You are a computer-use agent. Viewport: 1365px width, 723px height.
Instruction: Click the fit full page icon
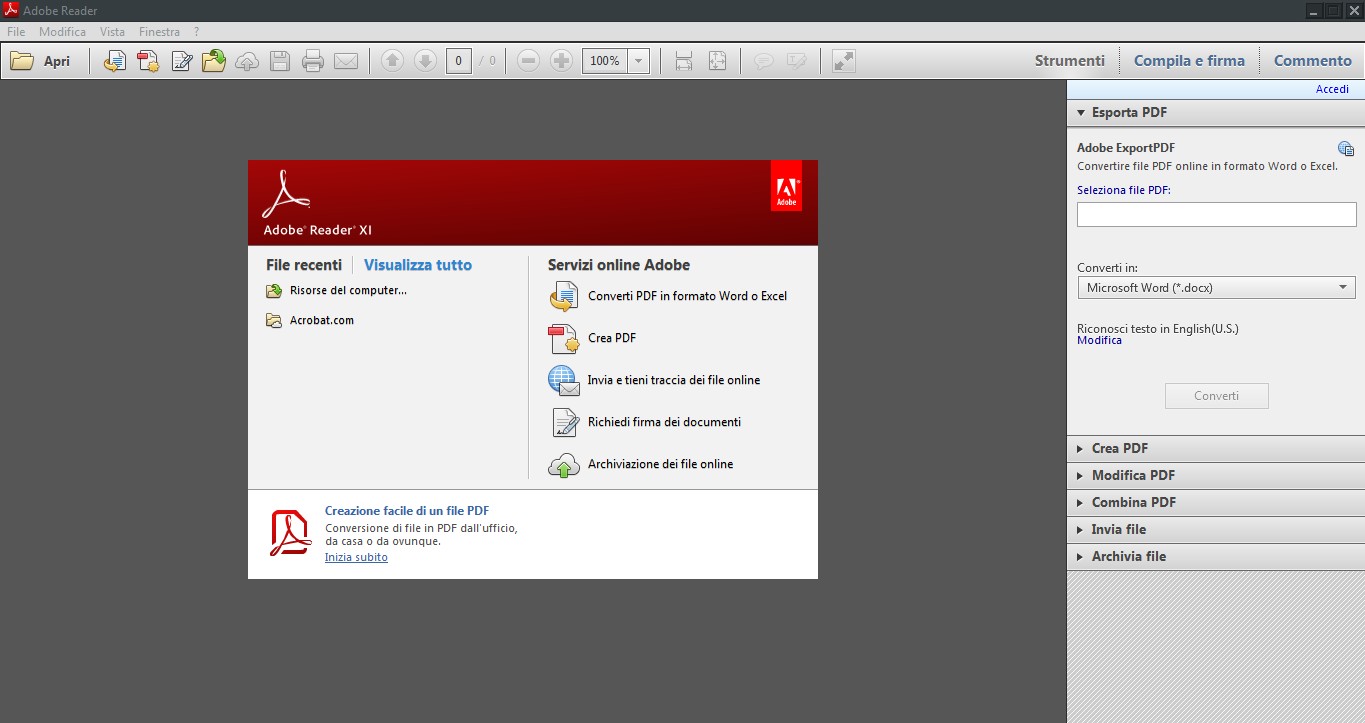(717, 61)
